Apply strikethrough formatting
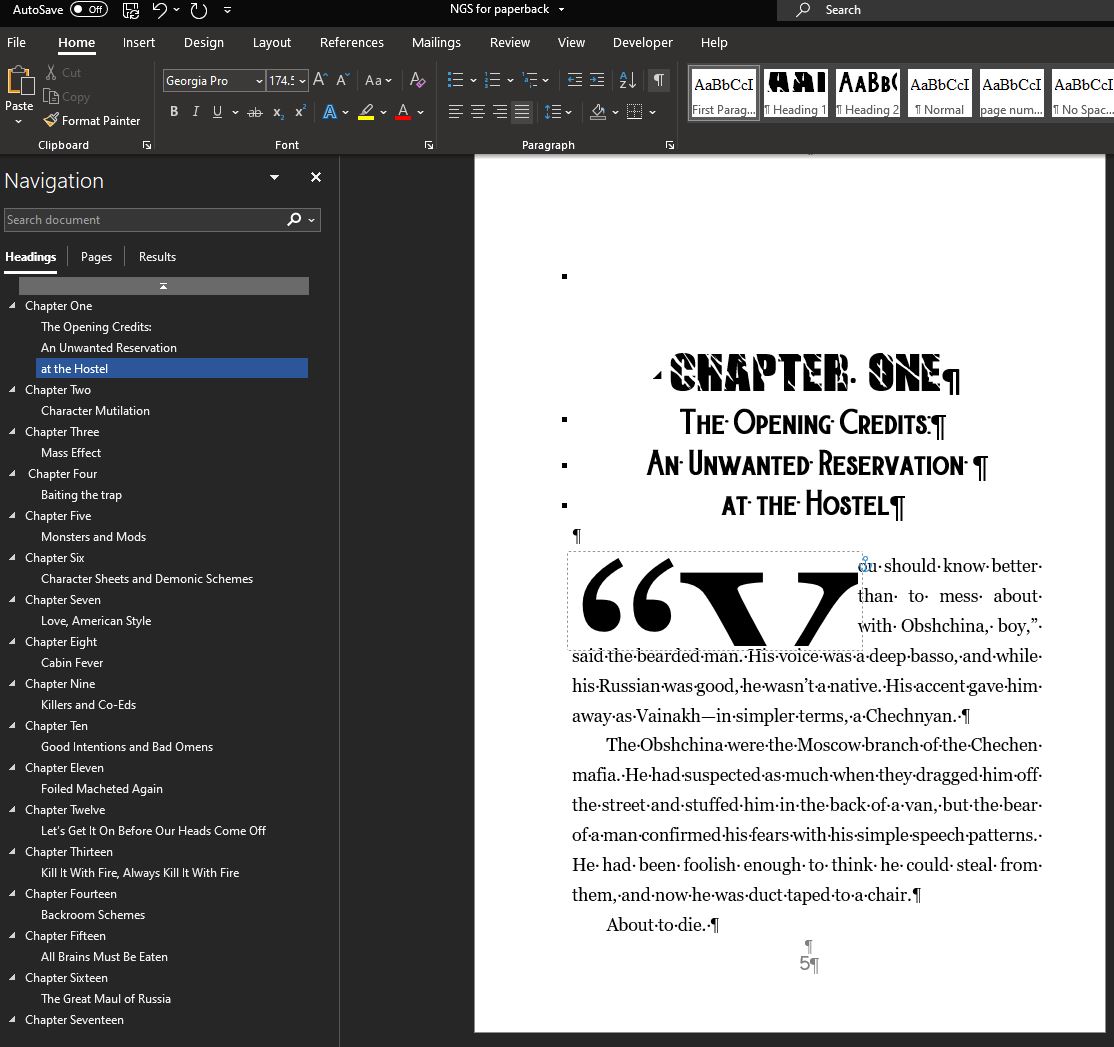The width and height of the screenshot is (1114, 1047). click(255, 112)
